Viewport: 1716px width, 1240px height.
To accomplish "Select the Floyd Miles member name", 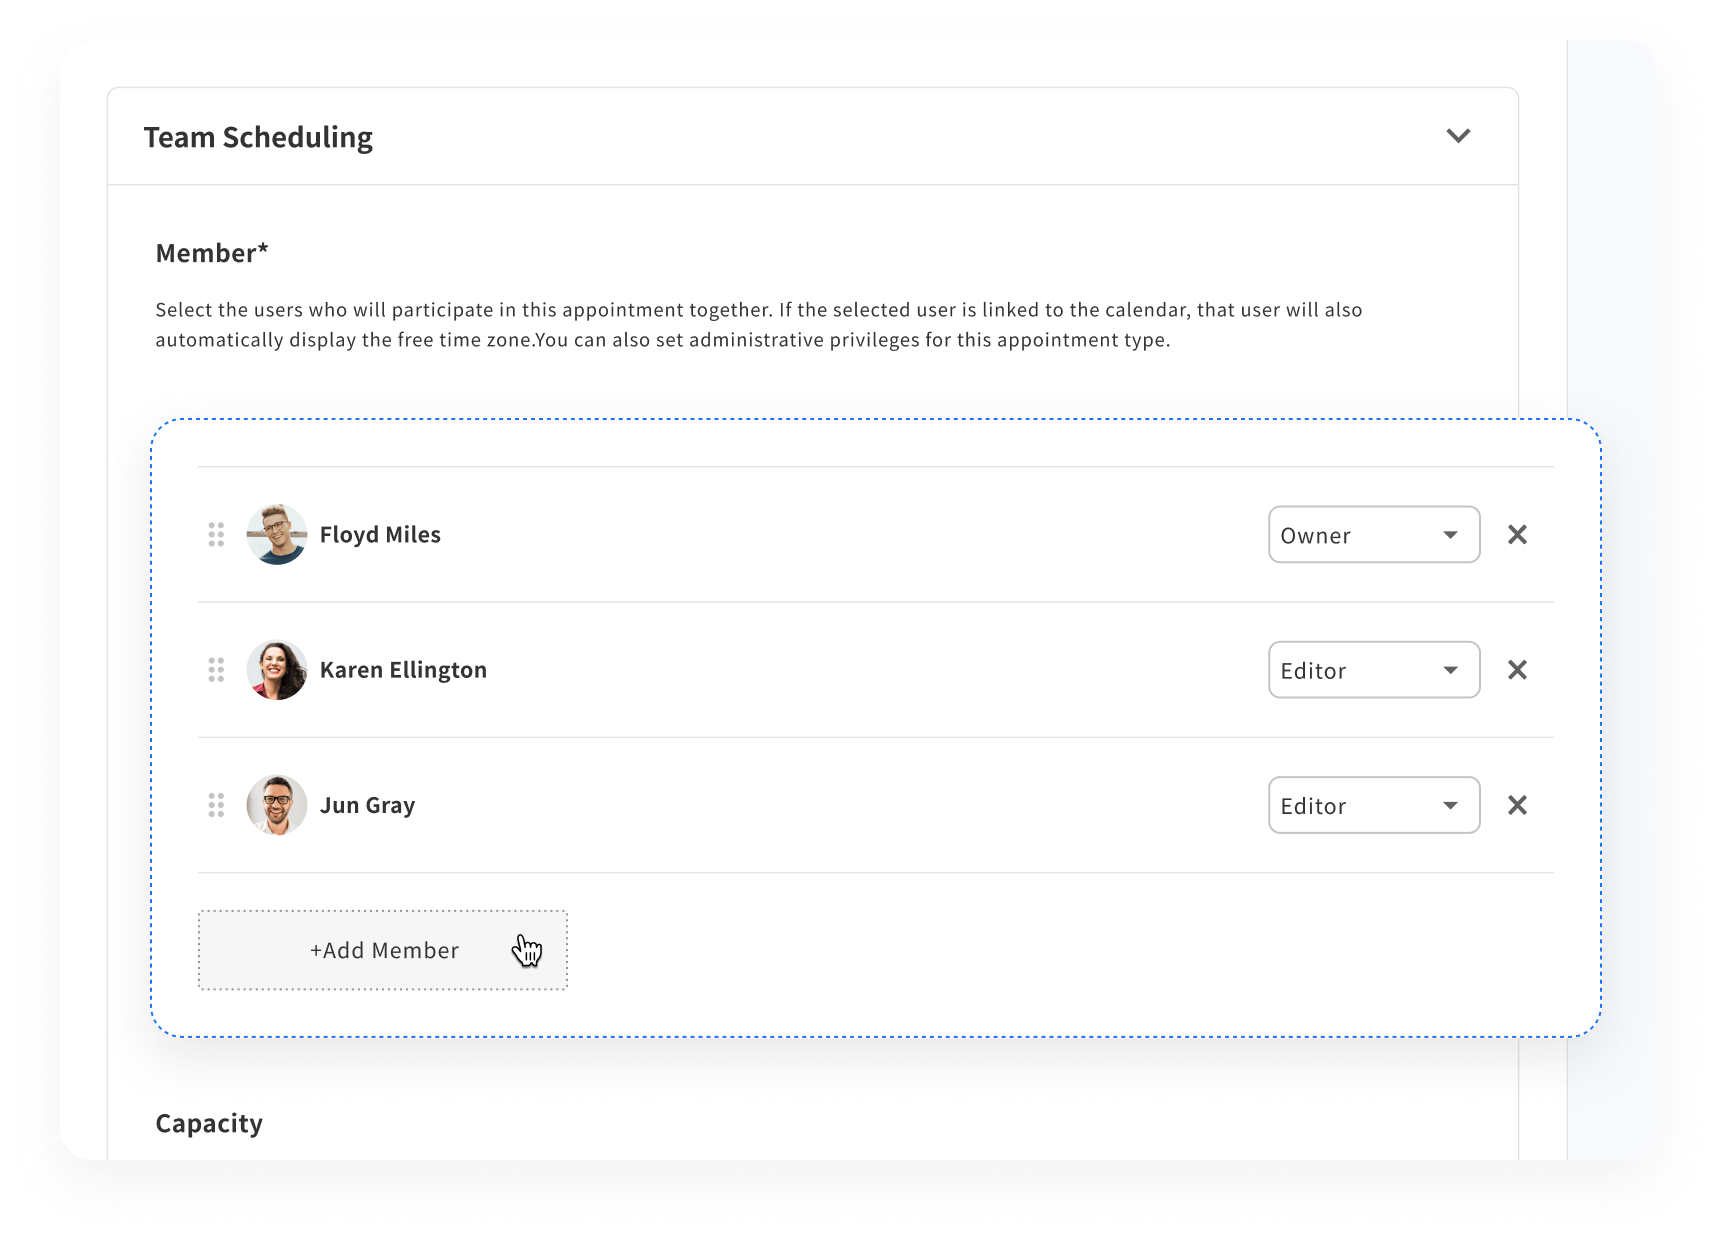I will pos(380,535).
